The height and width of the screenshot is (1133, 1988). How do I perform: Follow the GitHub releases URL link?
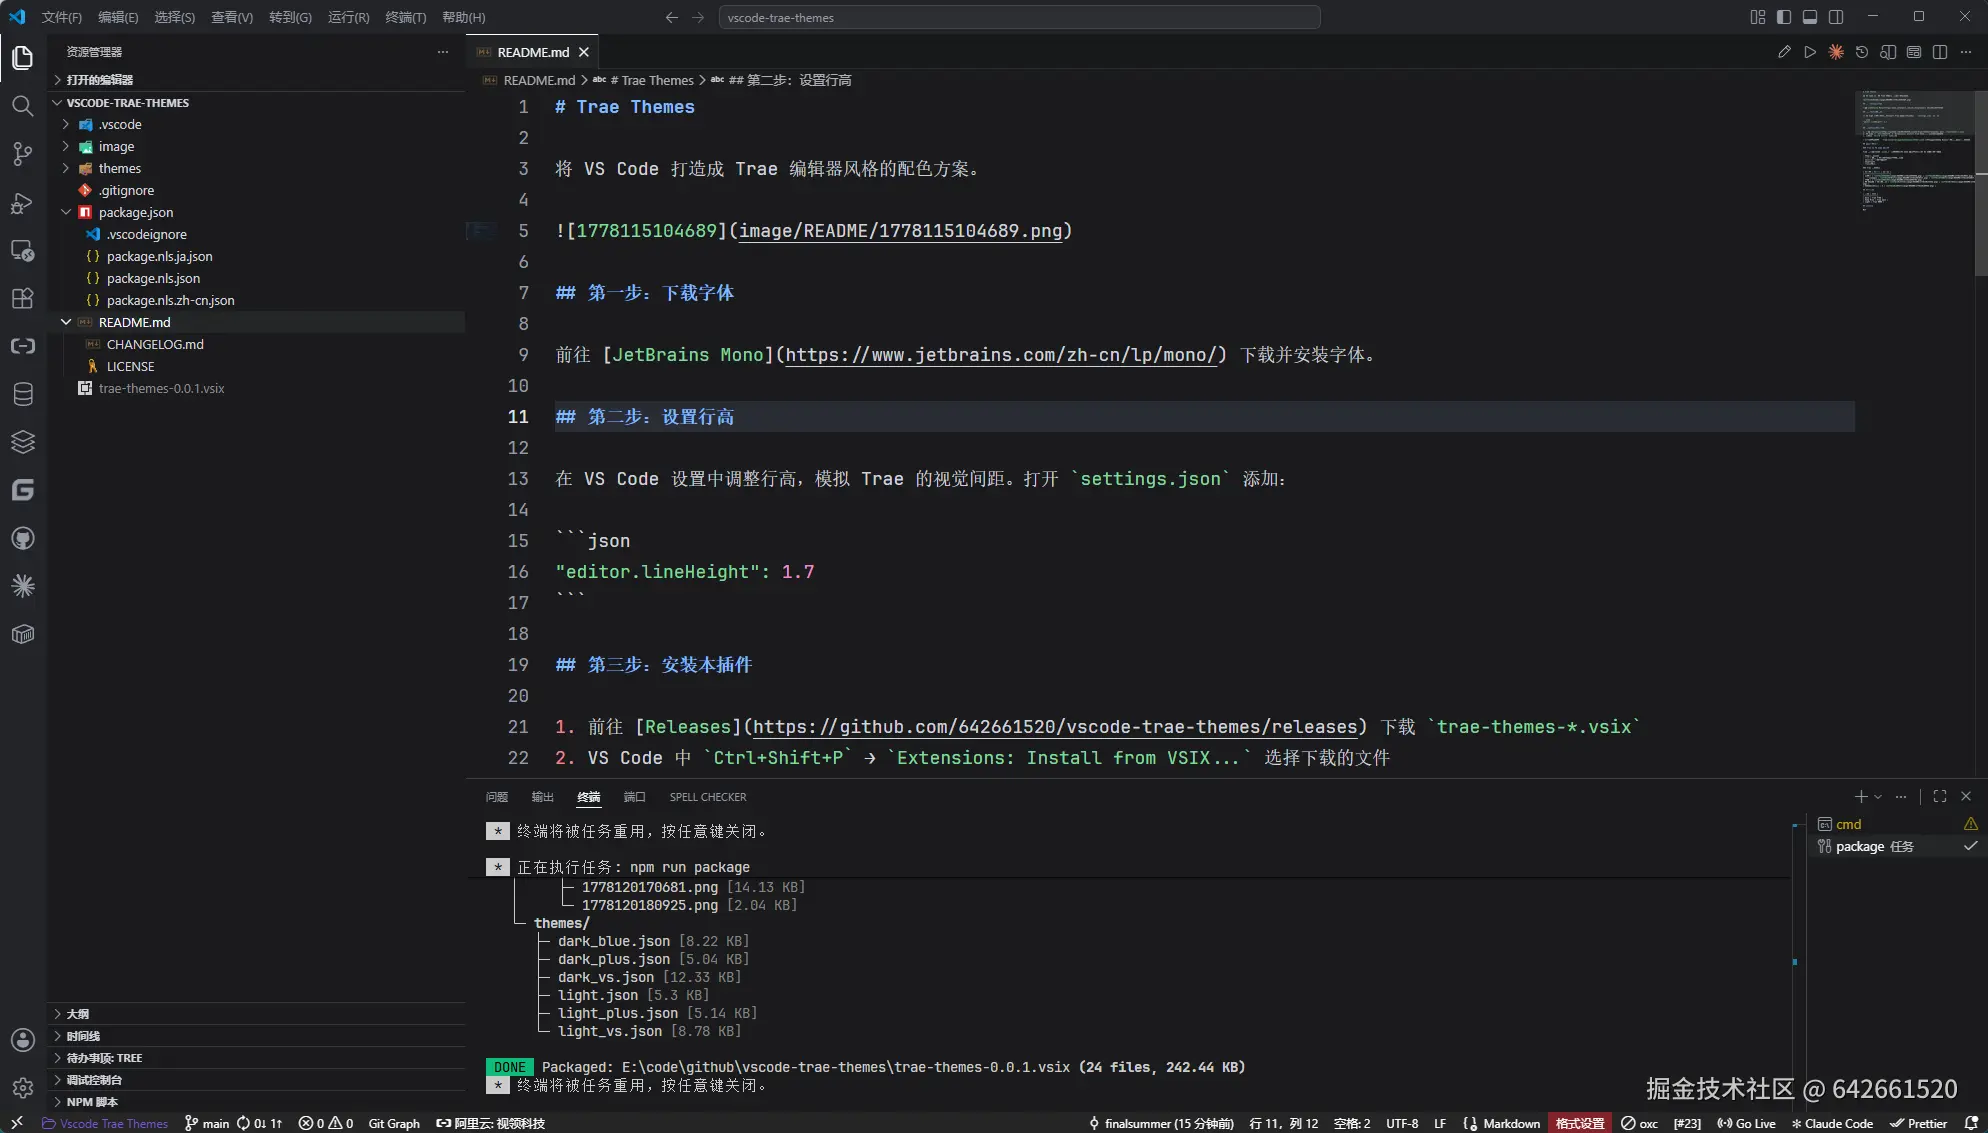point(1055,727)
